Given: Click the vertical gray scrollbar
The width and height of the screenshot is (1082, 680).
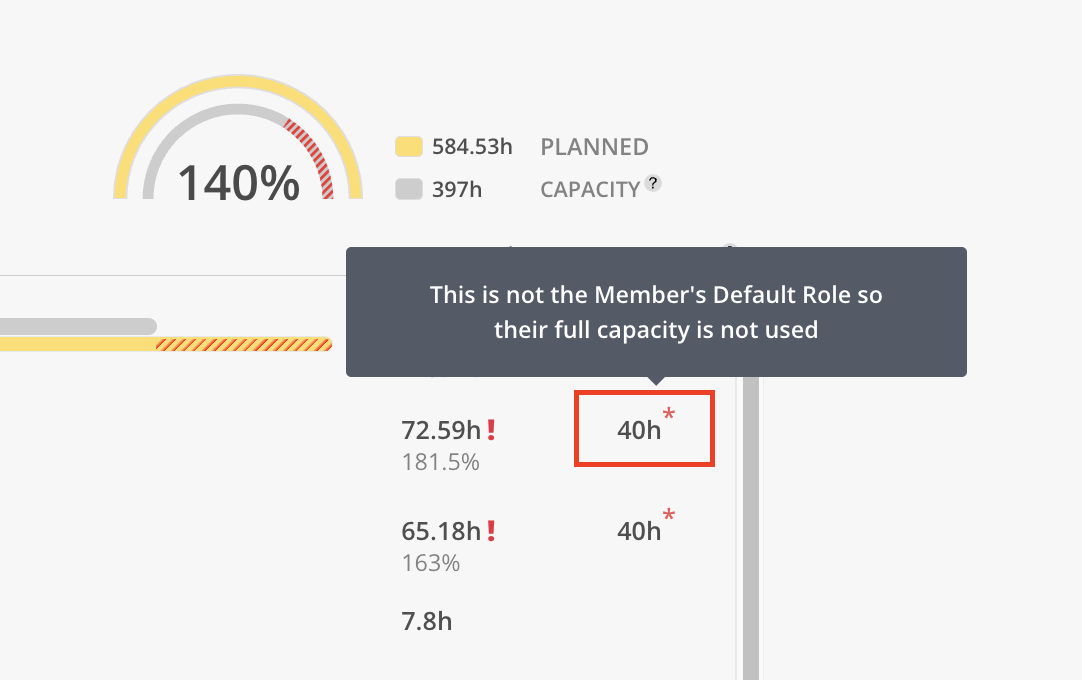Looking at the screenshot, I should coord(751,528).
